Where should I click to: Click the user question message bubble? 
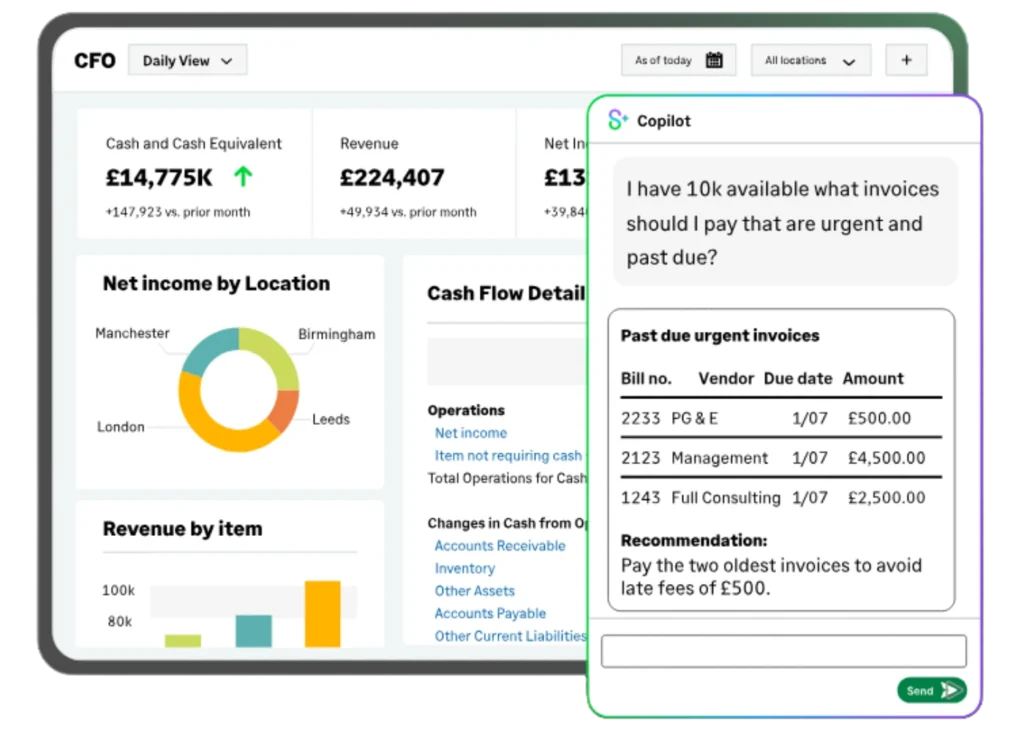[785, 222]
